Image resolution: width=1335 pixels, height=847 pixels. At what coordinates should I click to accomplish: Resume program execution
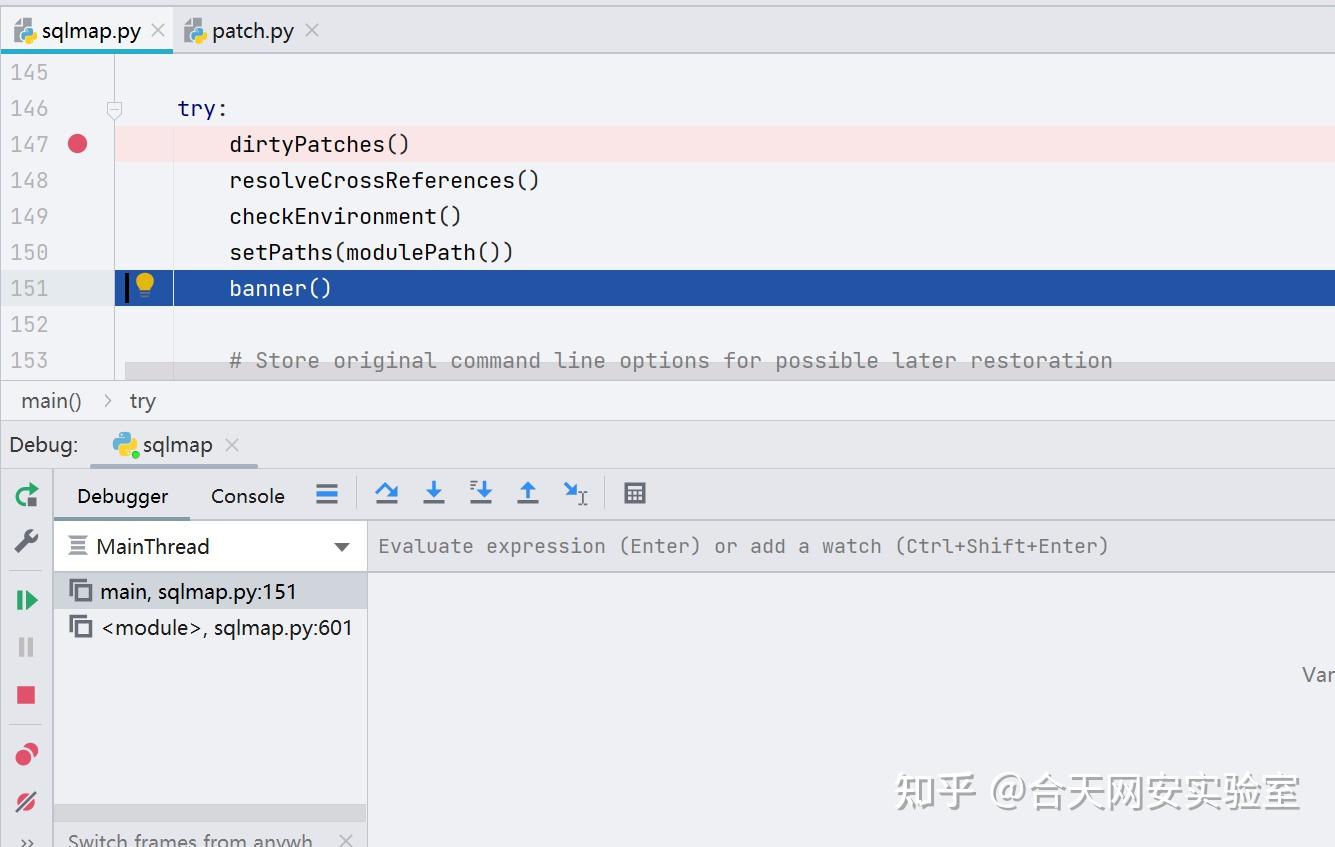click(x=26, y=599)
